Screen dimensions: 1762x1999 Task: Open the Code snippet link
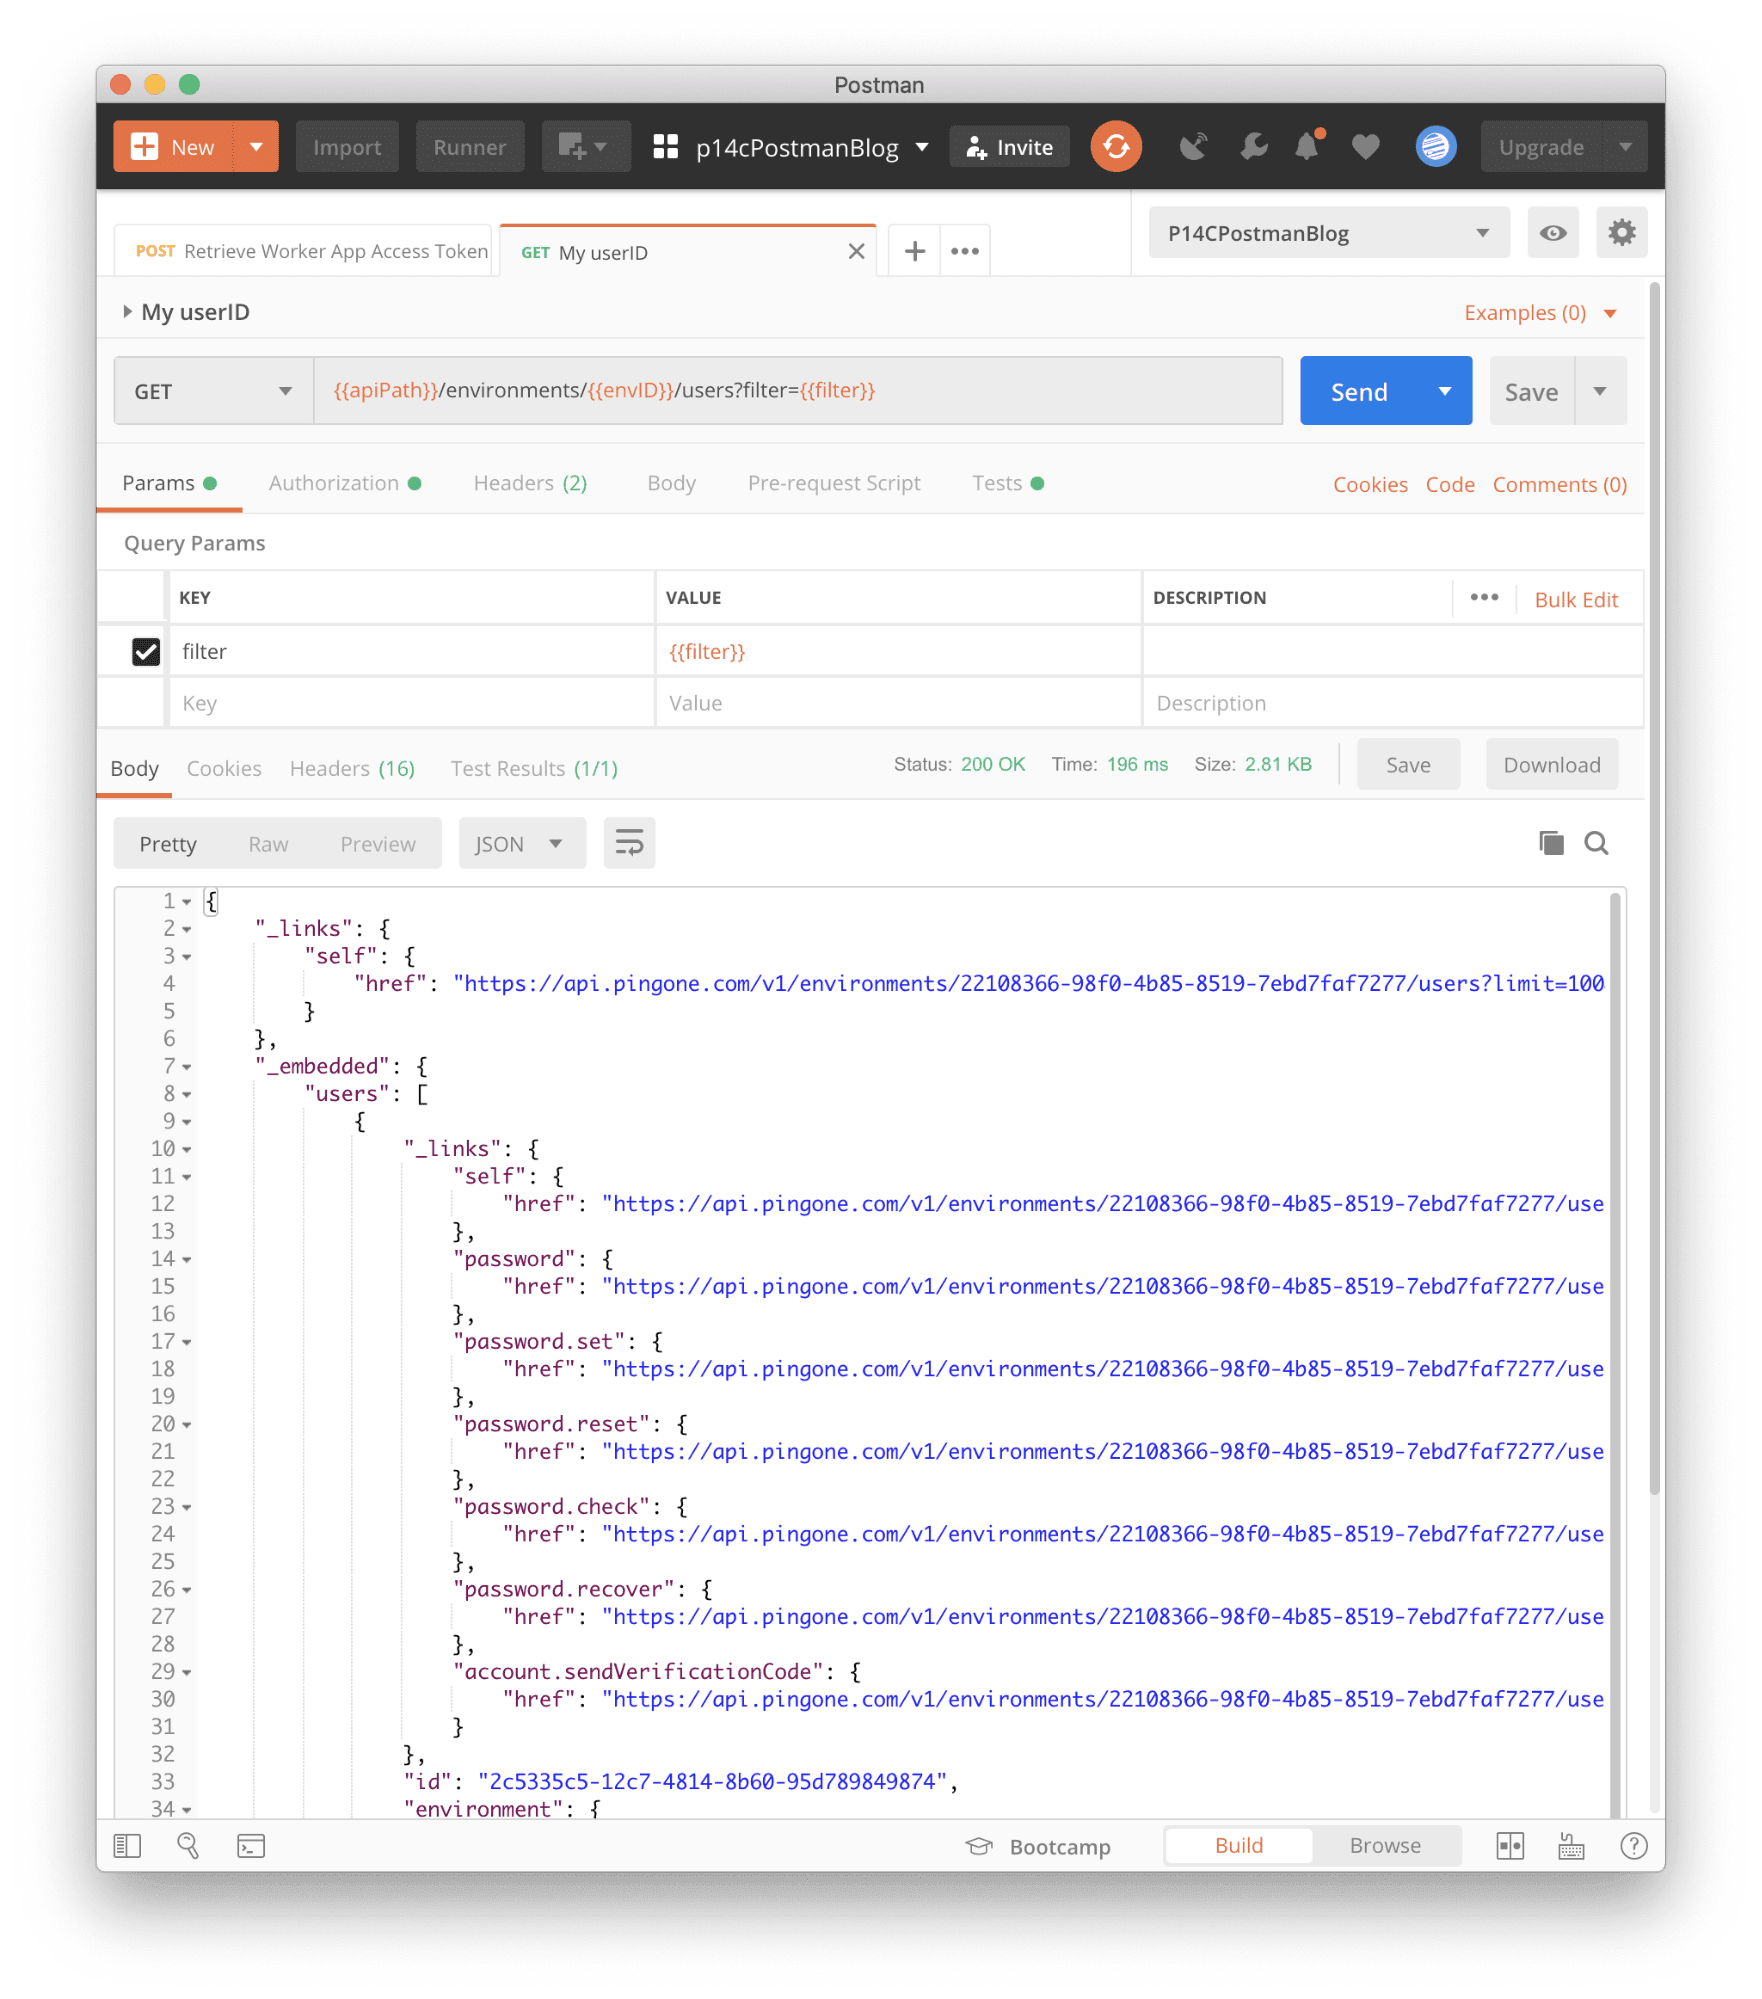pyautogui.click(x=1449, y=484)
